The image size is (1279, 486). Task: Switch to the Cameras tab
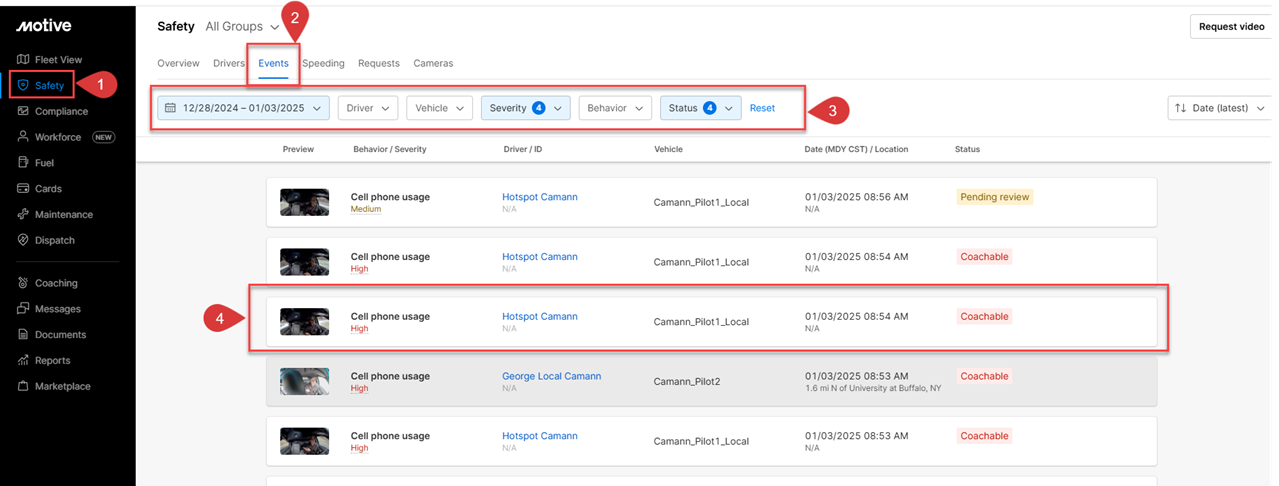[x=433, y=63]
